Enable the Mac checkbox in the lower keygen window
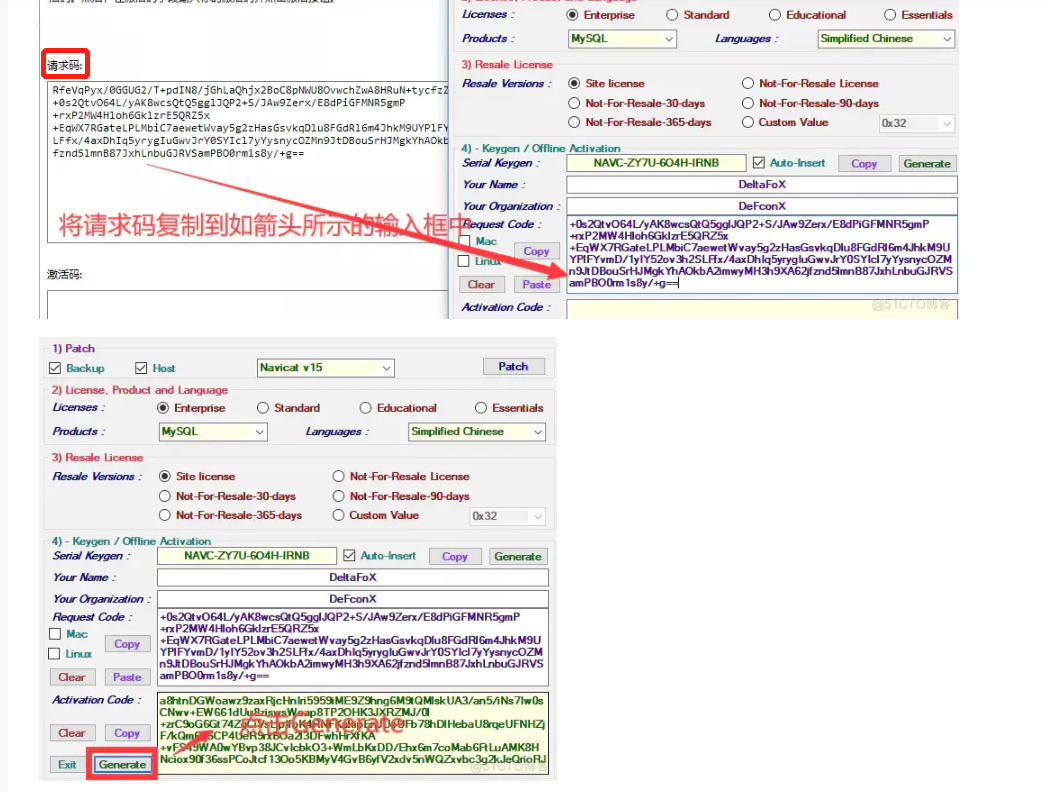The width and height of the screenshot is (1045, 792). coord(56,634)
